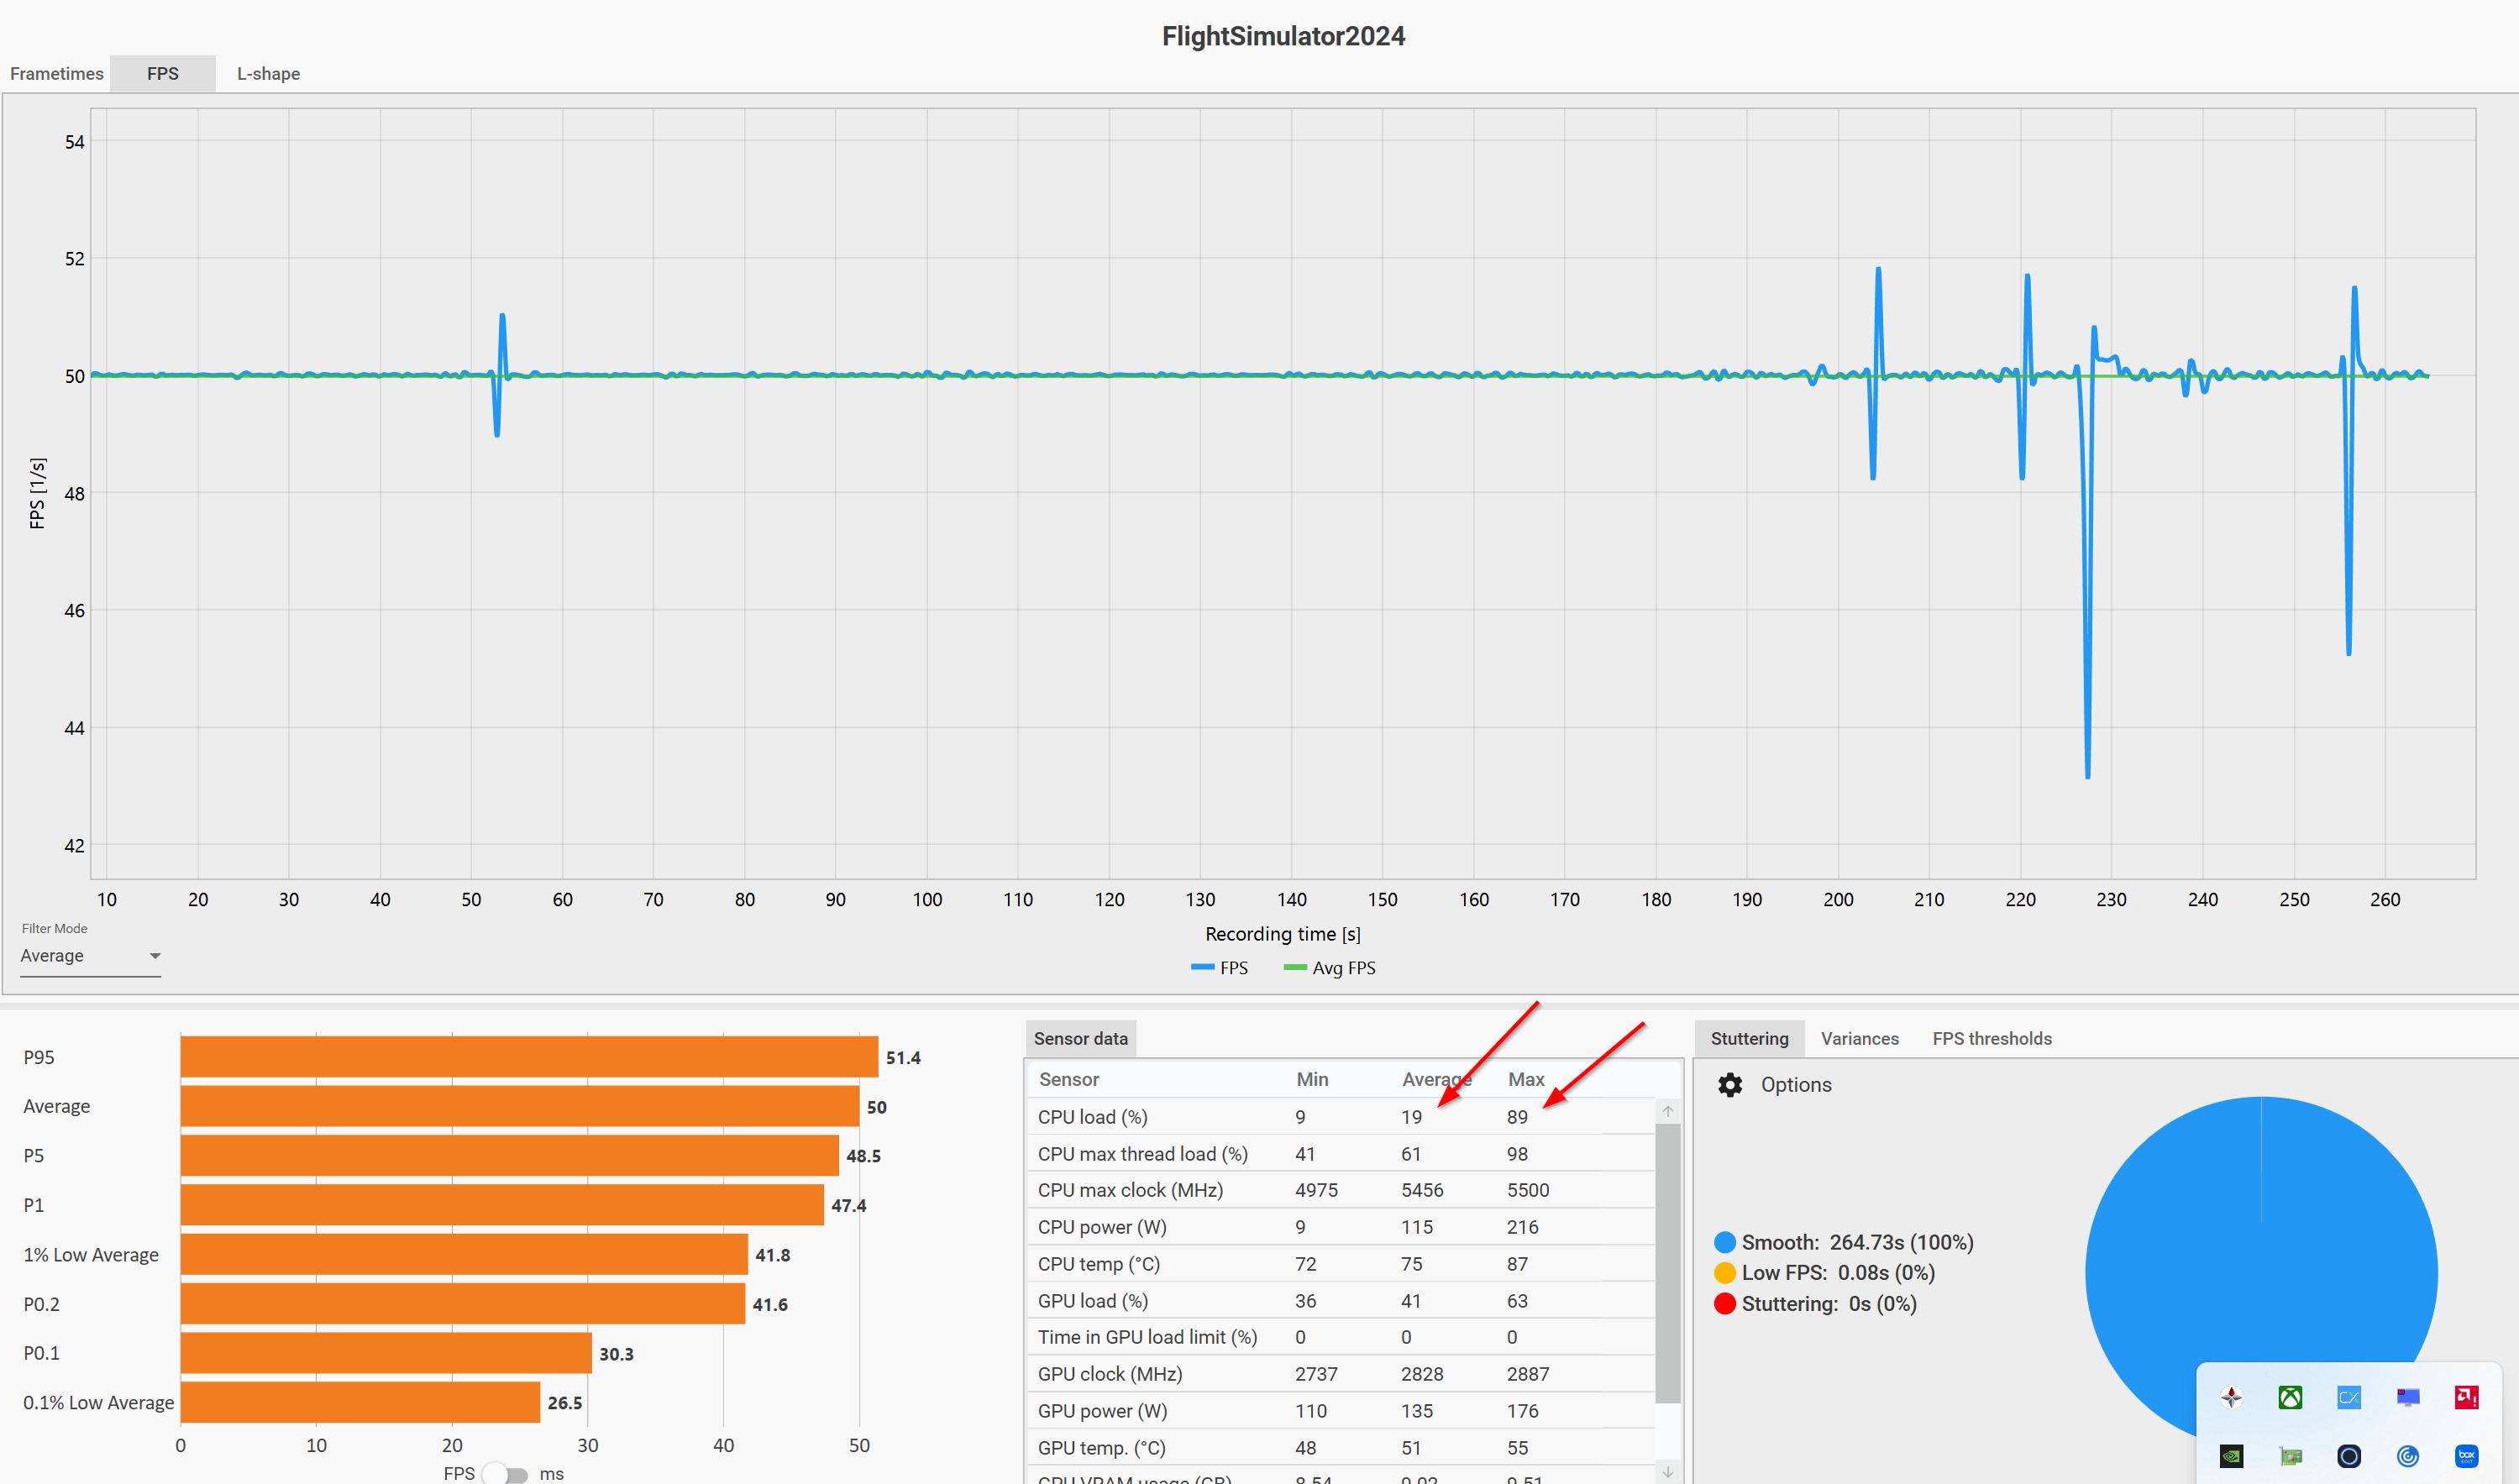The image size is (2519, 1484).
Task: Open the Variances tab
Action: coord(1859,1038)
